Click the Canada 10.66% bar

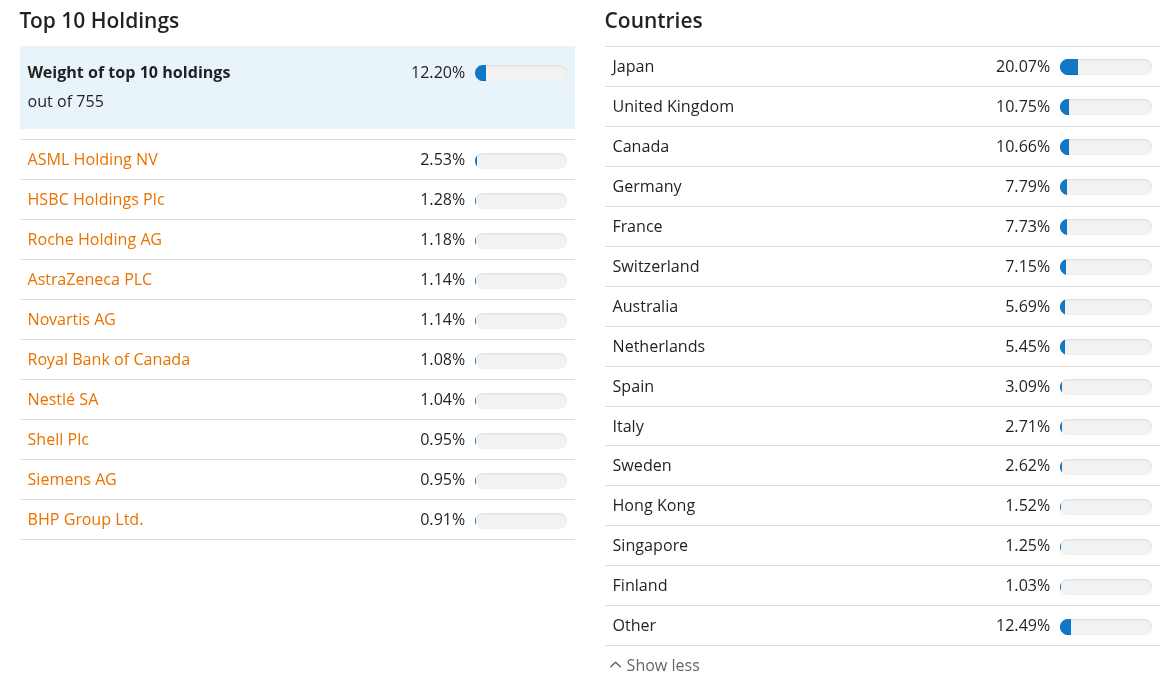(x=1105, y=147)
